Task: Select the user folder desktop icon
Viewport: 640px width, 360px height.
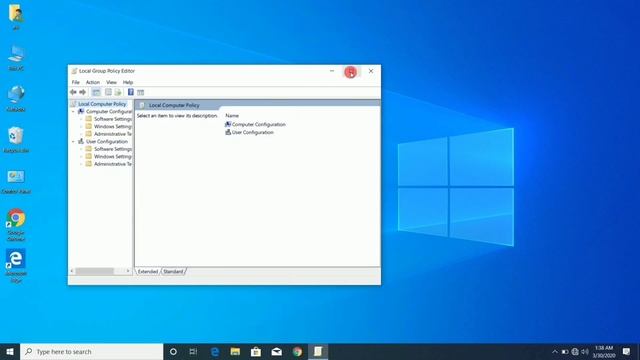Action: pyautogui.click(x=16, y=17)
